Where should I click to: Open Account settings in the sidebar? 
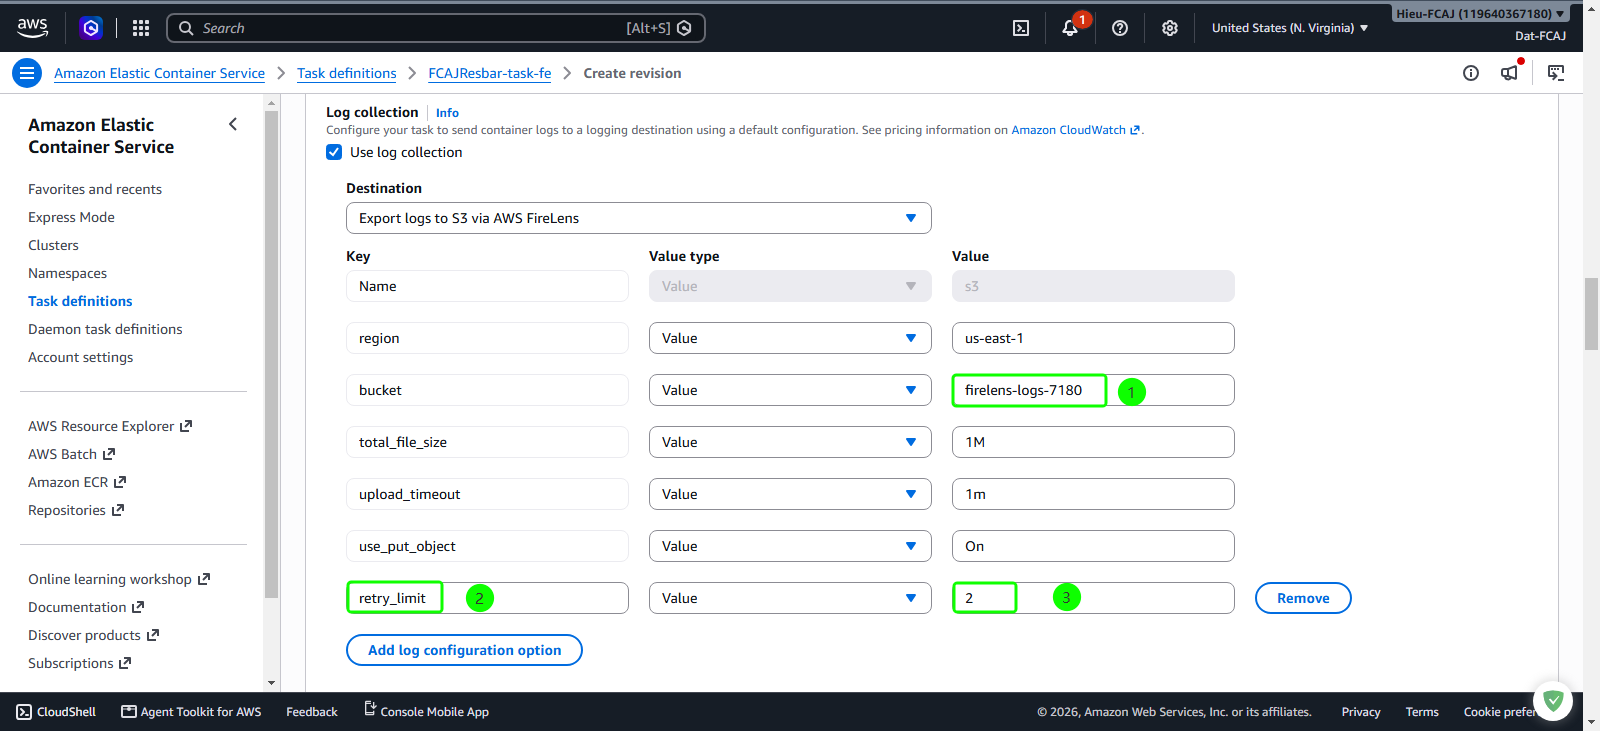(x=80, y=357)
